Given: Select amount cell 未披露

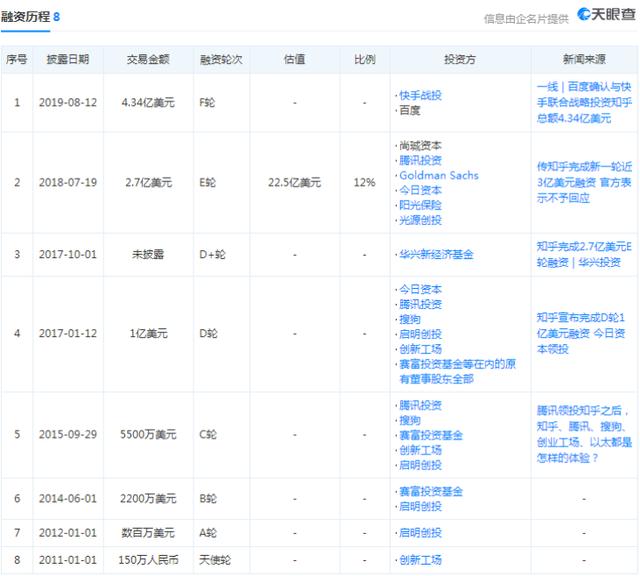Looking at the screenshot, I should (148, 255).
